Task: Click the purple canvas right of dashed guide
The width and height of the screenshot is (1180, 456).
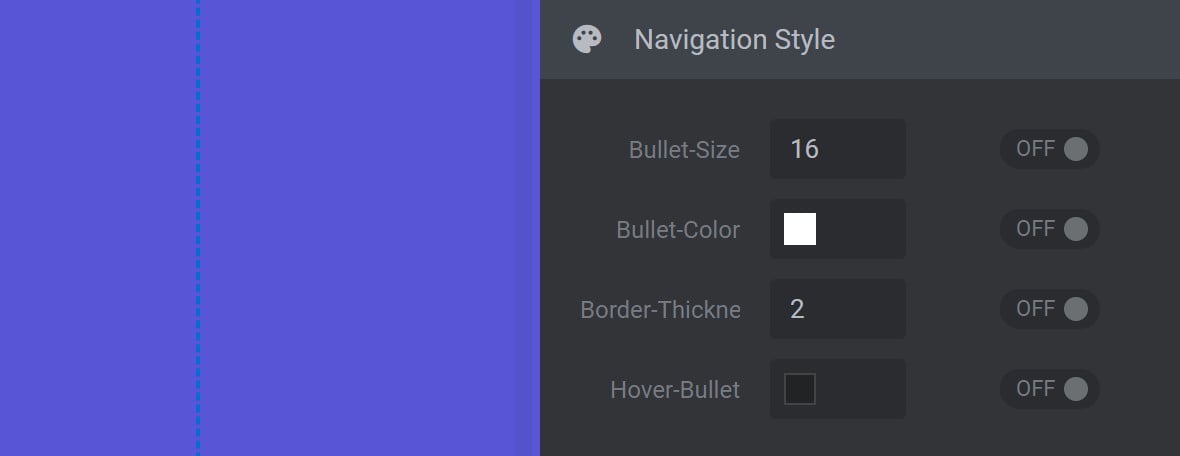Action: pos(369,228)
